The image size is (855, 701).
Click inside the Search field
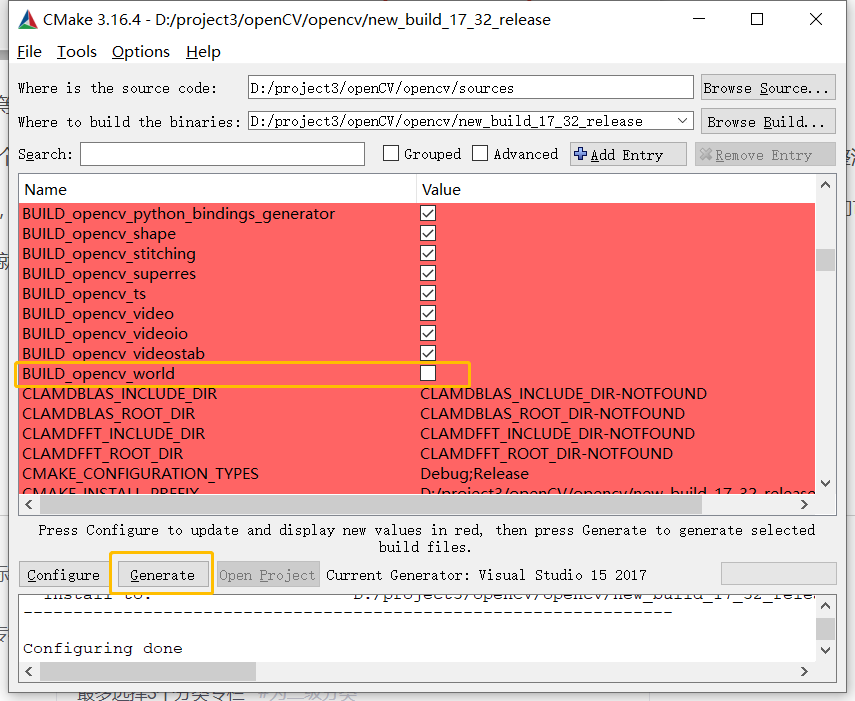(222, 153)
